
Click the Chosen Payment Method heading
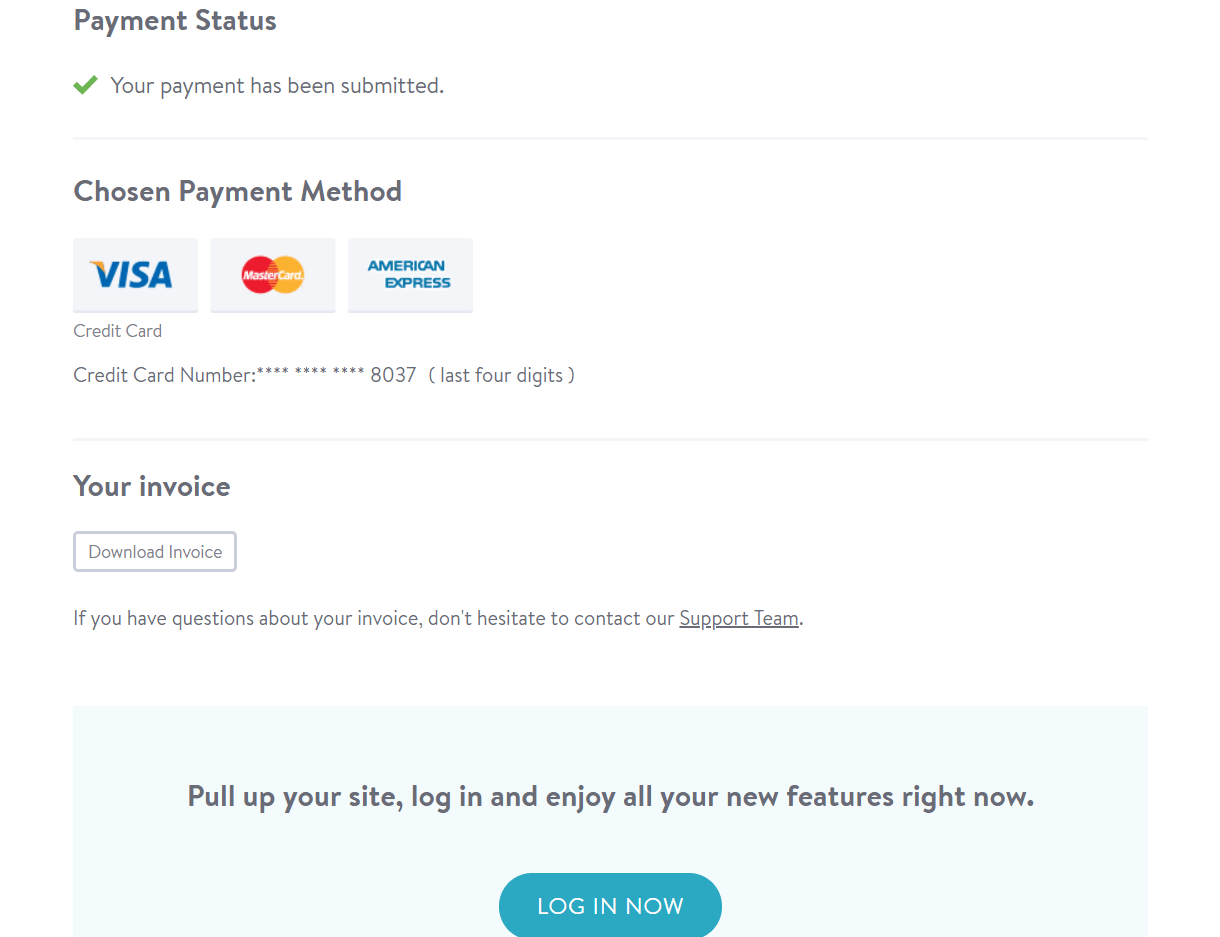(x=237, y=191)
